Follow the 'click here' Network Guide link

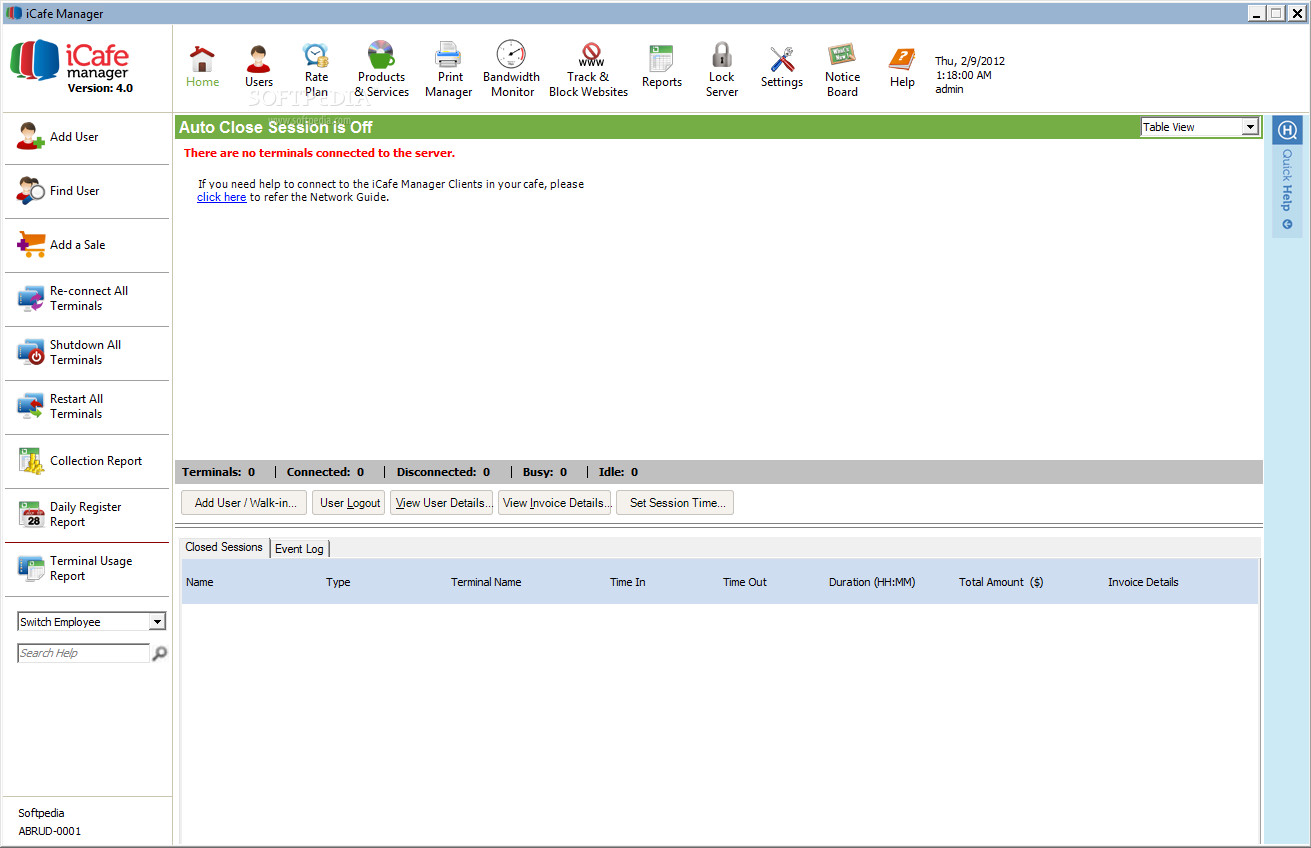pos(221,197)
